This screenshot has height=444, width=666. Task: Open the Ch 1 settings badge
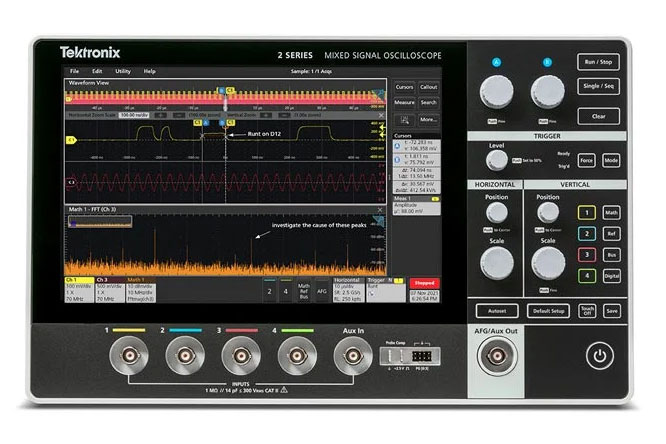(79, 290)
